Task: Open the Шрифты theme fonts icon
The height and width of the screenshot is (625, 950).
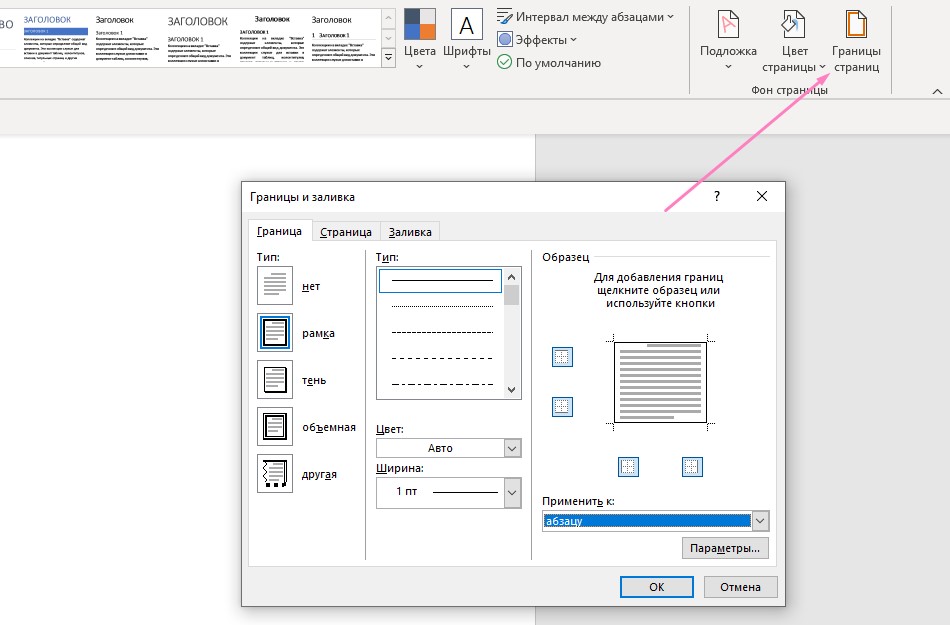Action: tap(466, 25)
